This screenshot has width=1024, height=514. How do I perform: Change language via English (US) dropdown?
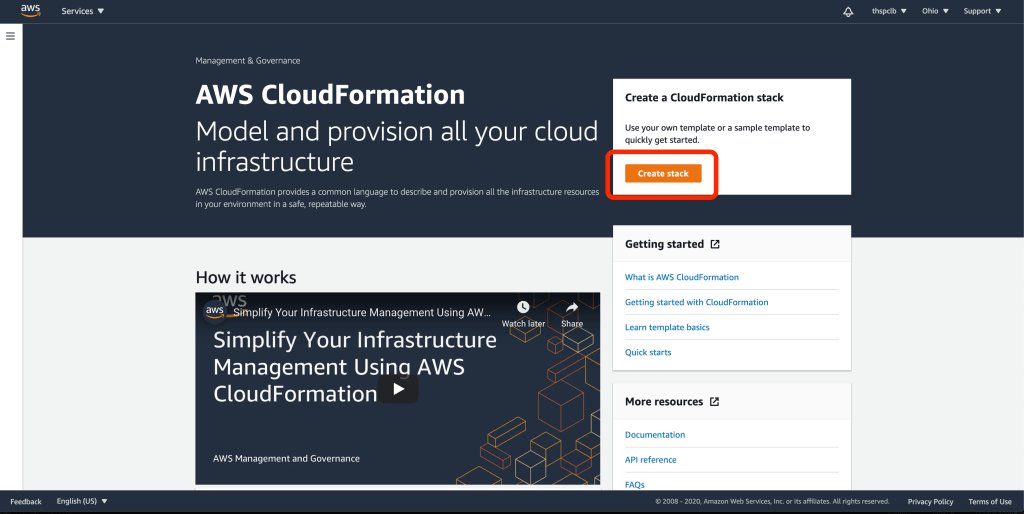[82, 501]
